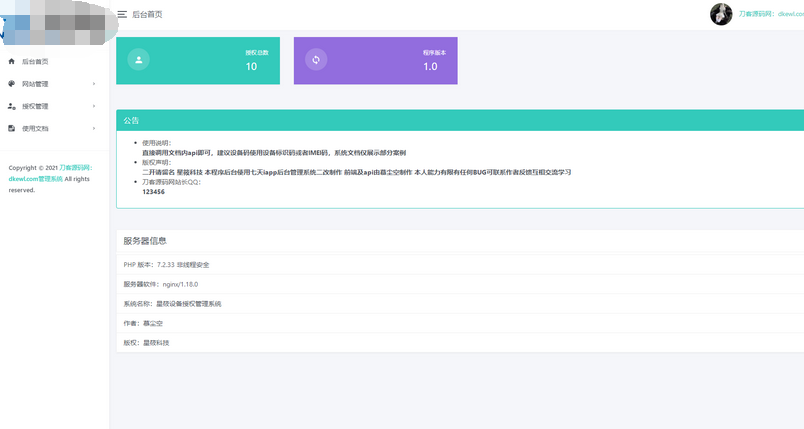Click the 后台首页 title in the header
Viewport: 804px width, 429px height.
tap(147, 14)
